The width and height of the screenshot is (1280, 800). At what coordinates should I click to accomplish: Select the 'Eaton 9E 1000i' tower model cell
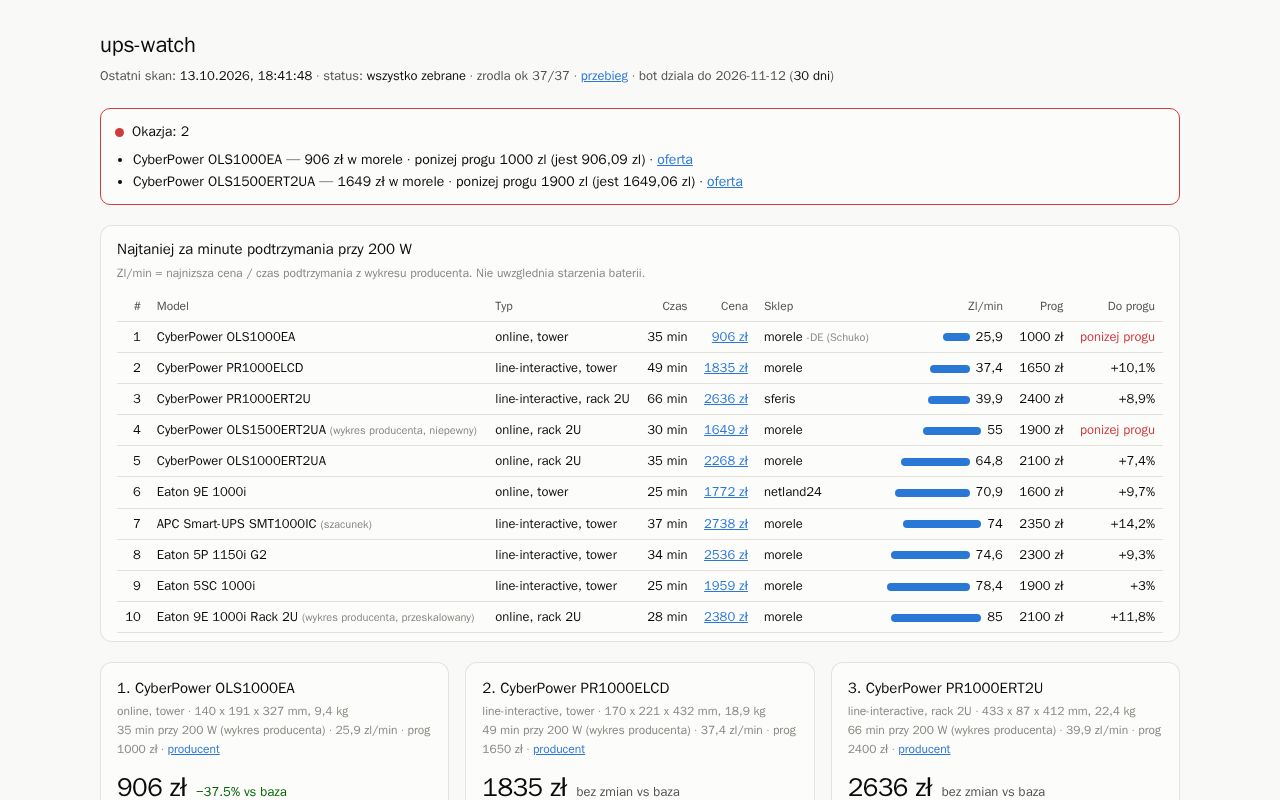(201, 492)
